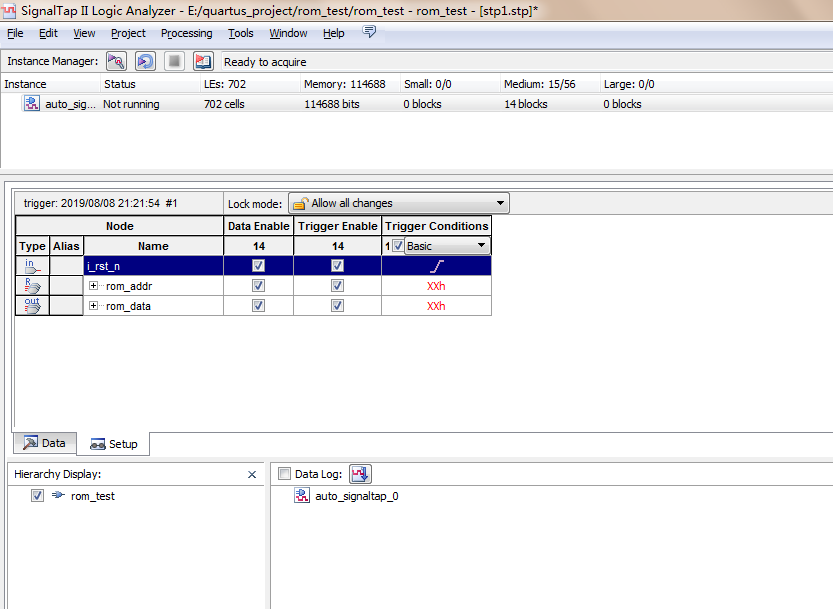Click rising edge trigger condition for i_rst_n
Image resolution: width=833 pixels, height=609 pixels.
tap(437, 266)
